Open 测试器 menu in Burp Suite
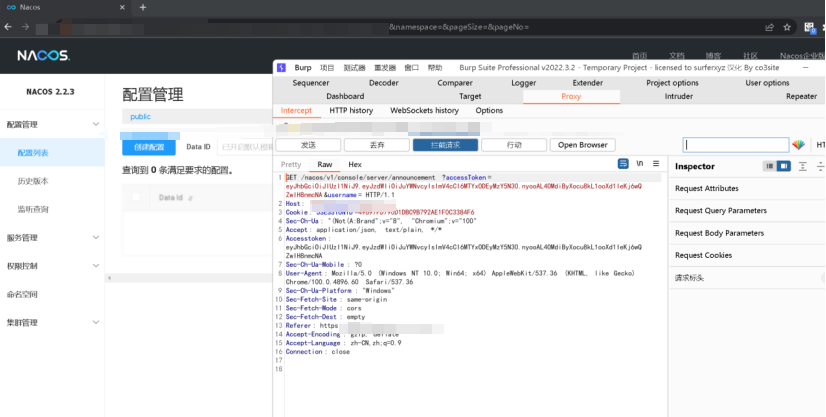This screenshot has height=417, width=826. tap(355, 67)
